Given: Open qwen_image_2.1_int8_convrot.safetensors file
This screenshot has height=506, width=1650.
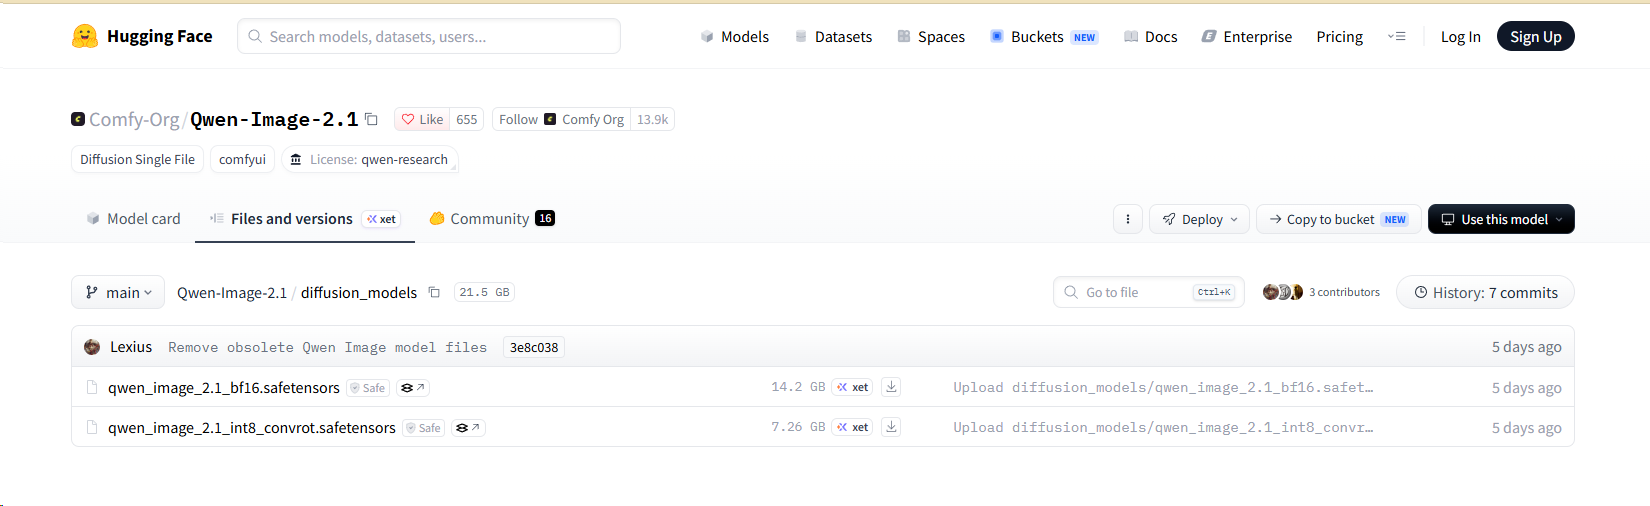Looking at the screenshot, I should (252, 427).
